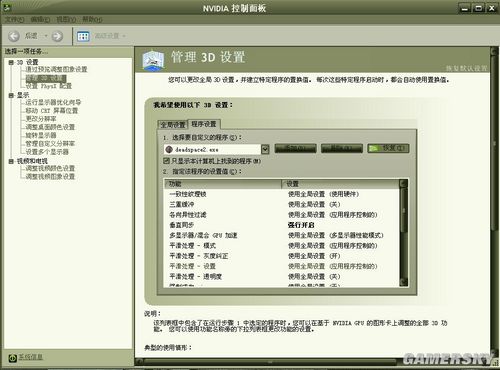500x370 pixels.
Task: Collapse the 显示 tree node
Action: click(x=11, y=95)
